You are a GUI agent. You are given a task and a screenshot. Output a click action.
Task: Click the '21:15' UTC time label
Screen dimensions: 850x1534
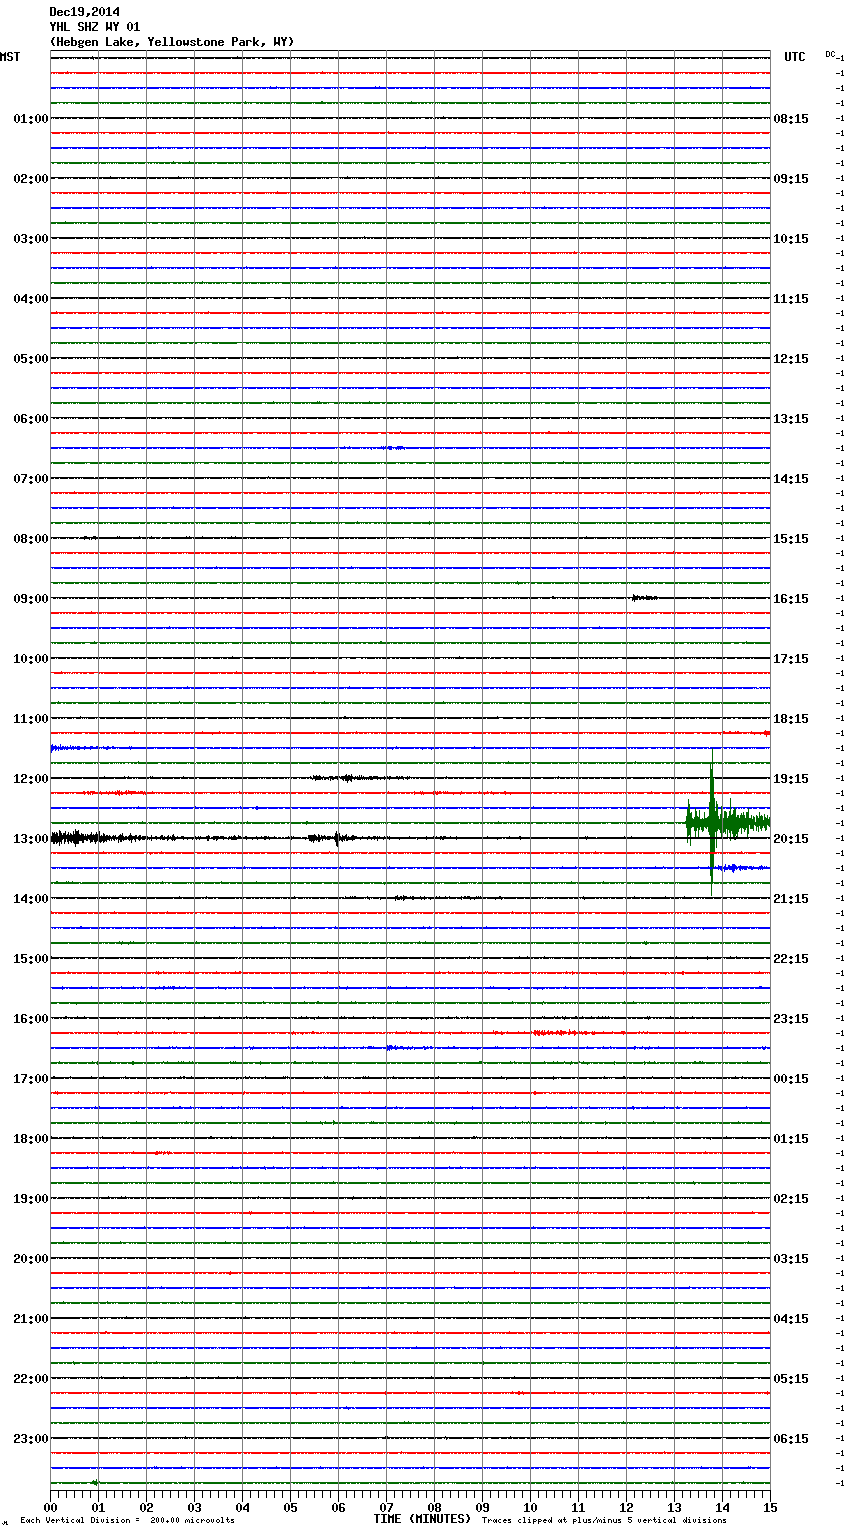point(791,899)
